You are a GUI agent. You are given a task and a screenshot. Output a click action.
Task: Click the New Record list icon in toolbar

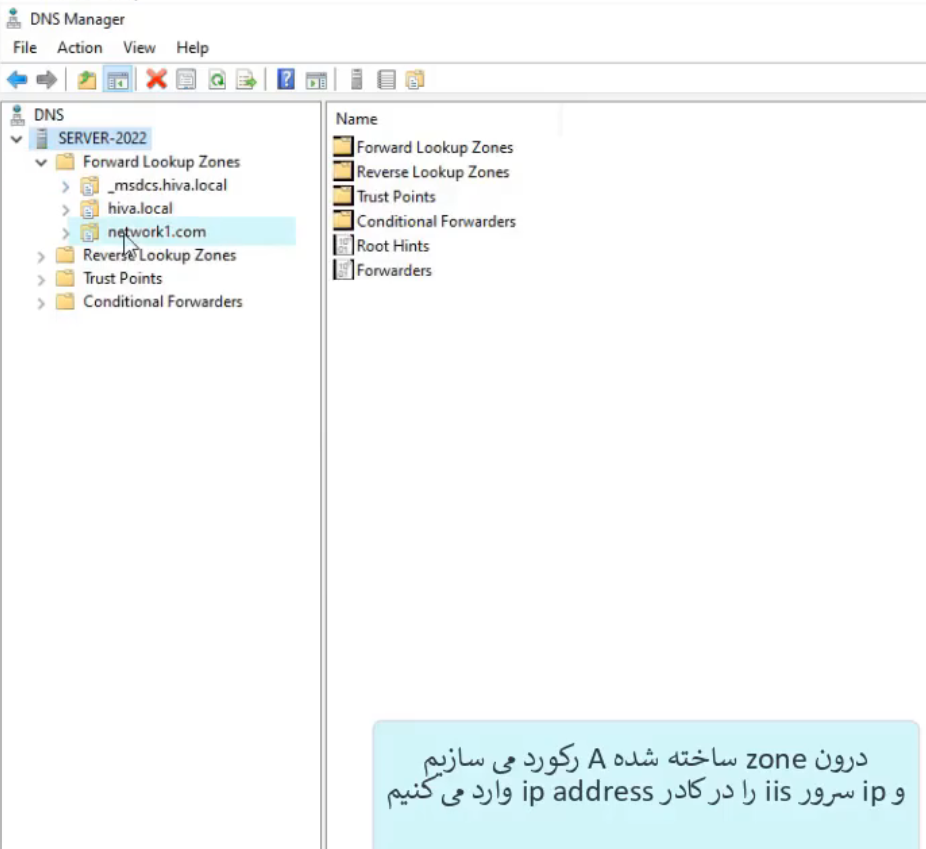(x=386, y=79)
